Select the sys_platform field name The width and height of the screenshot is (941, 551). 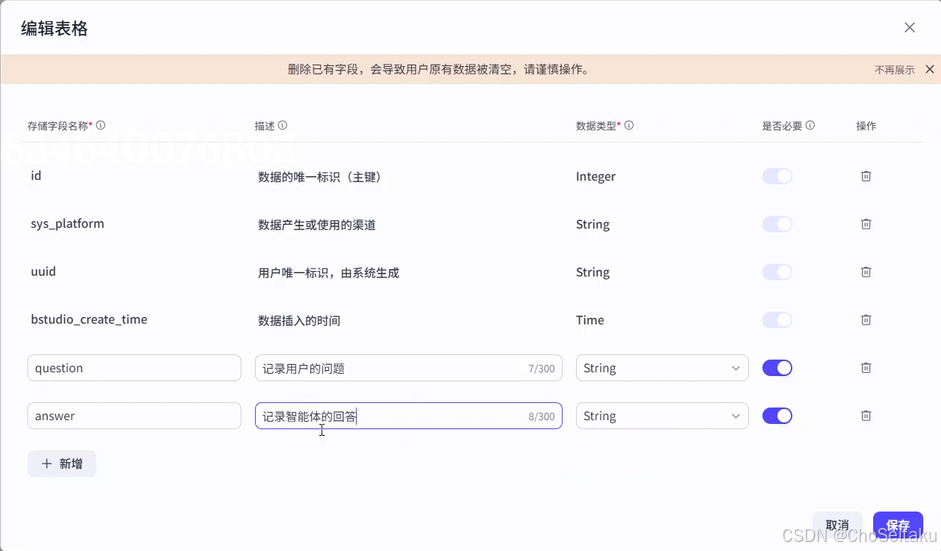tap(67, 224)
